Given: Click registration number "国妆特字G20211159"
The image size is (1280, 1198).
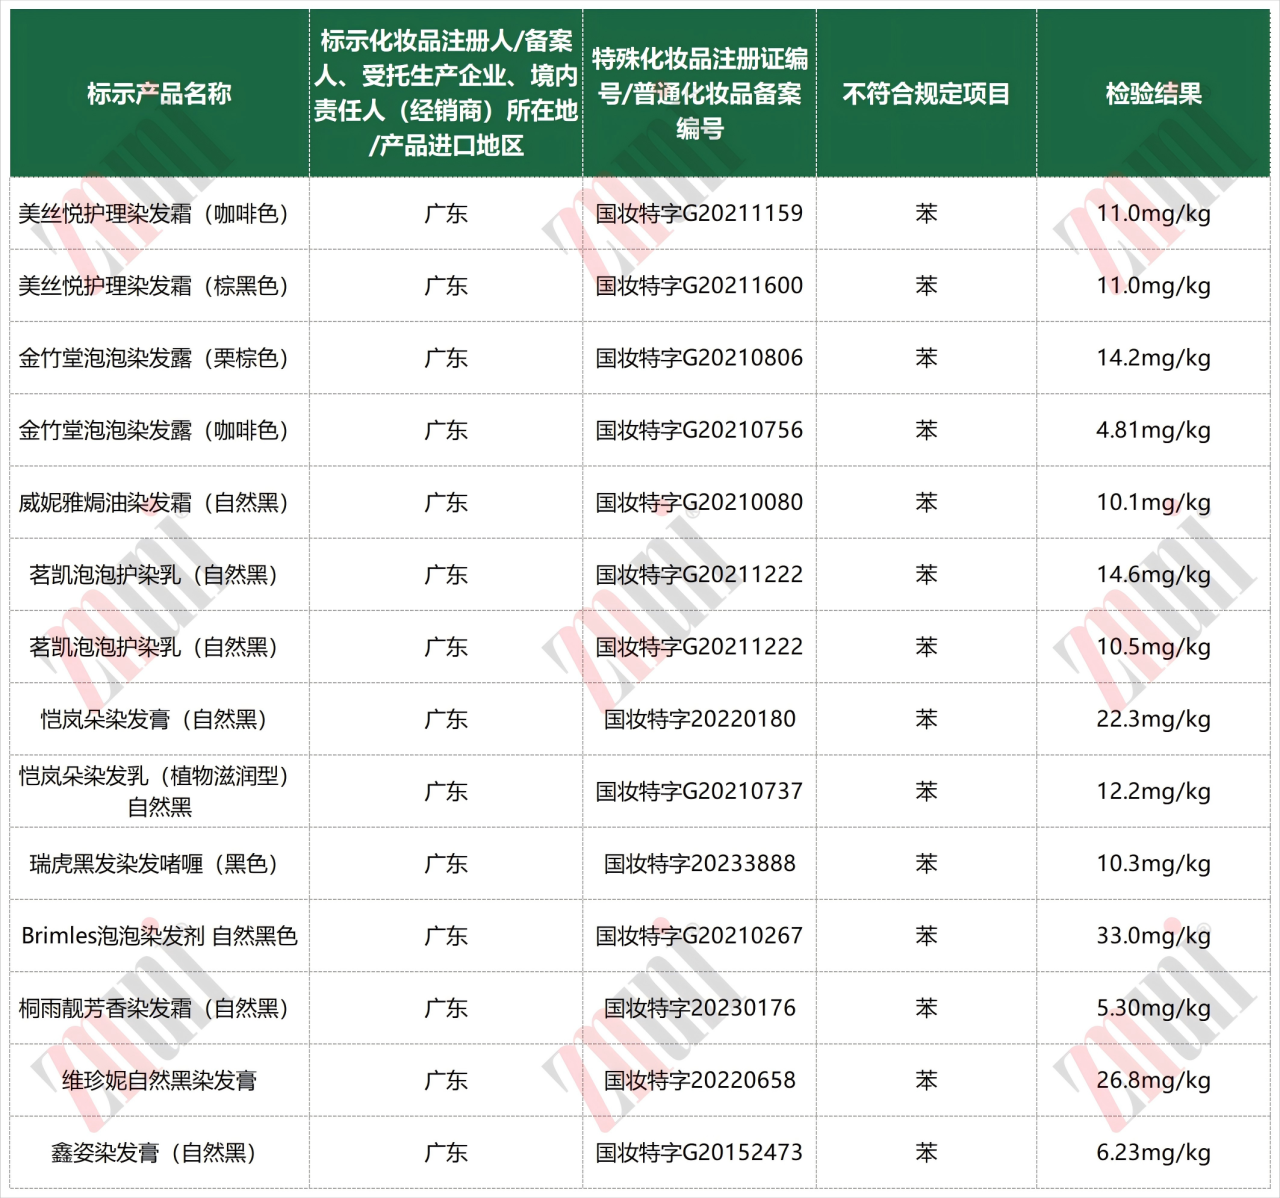Looking at the screenshot, I should pyautogui.click(x=699, y=214).
